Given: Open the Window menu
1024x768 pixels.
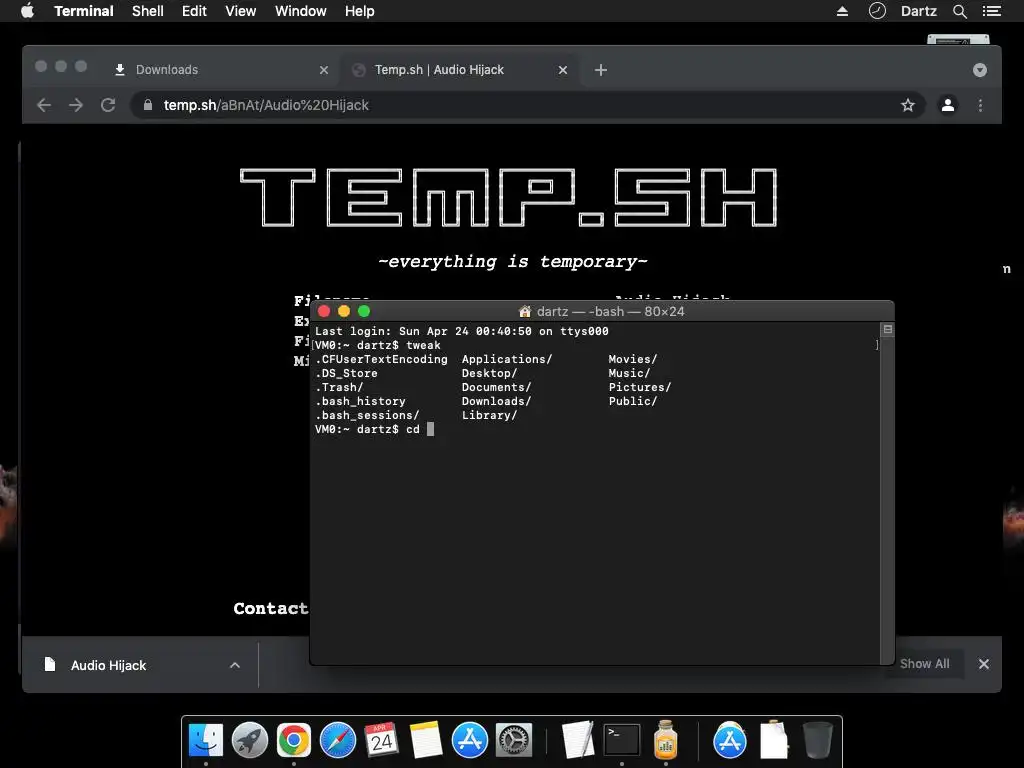Looking at the screenshot, I should 300,11.
